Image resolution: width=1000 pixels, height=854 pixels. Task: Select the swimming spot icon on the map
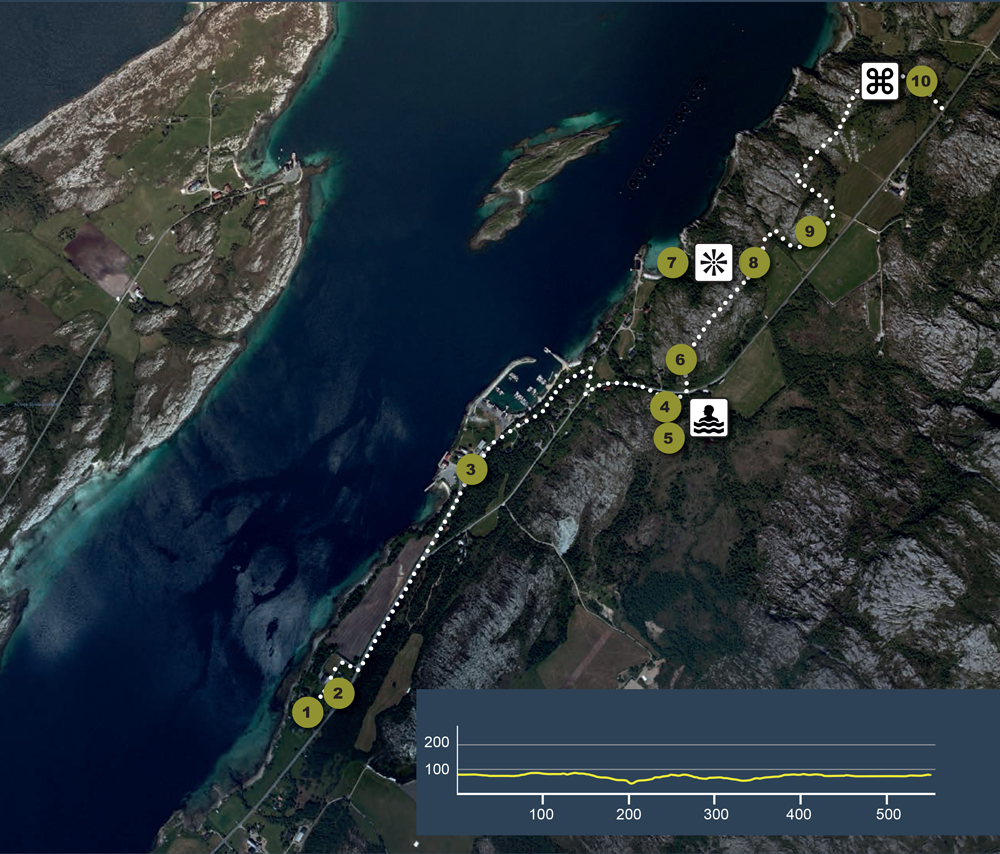pos(710,416)
